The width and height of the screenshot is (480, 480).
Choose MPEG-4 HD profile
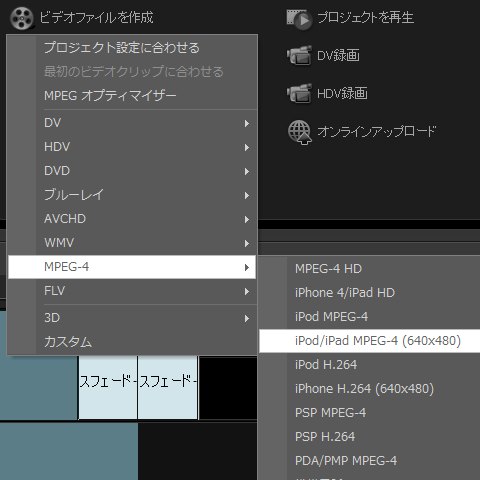click(x=370, y=269)
